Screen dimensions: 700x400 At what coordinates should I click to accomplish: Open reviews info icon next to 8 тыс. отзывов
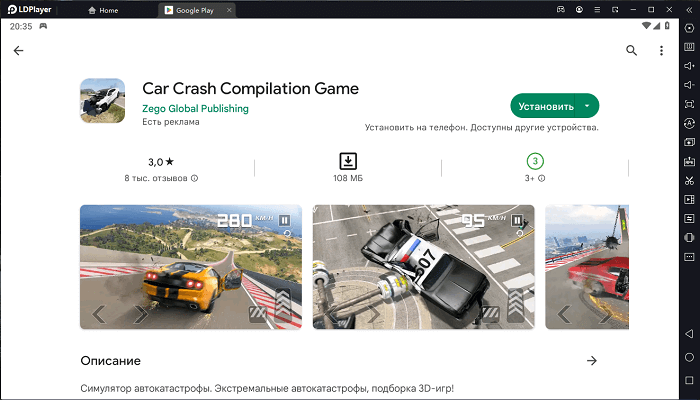pos(195,178)
